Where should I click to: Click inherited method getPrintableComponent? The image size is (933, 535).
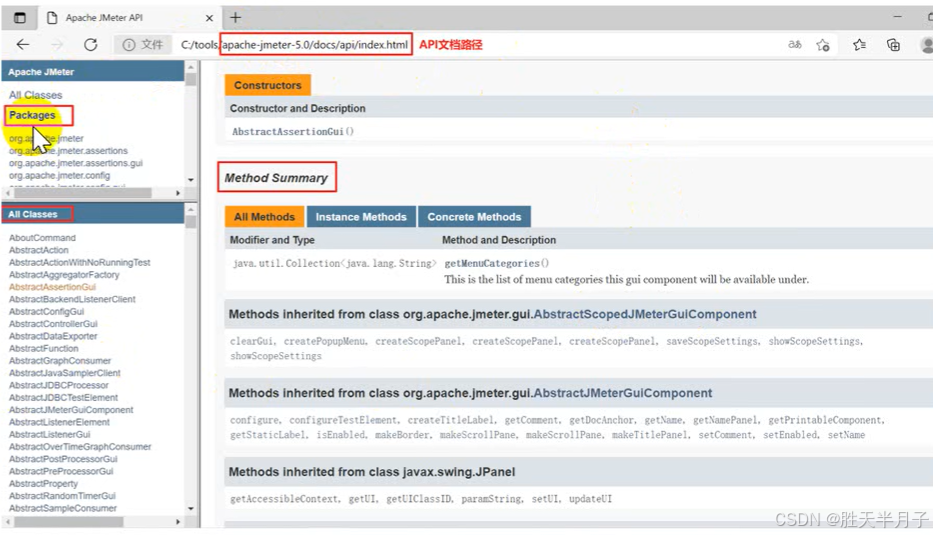(x=826, y=420)
